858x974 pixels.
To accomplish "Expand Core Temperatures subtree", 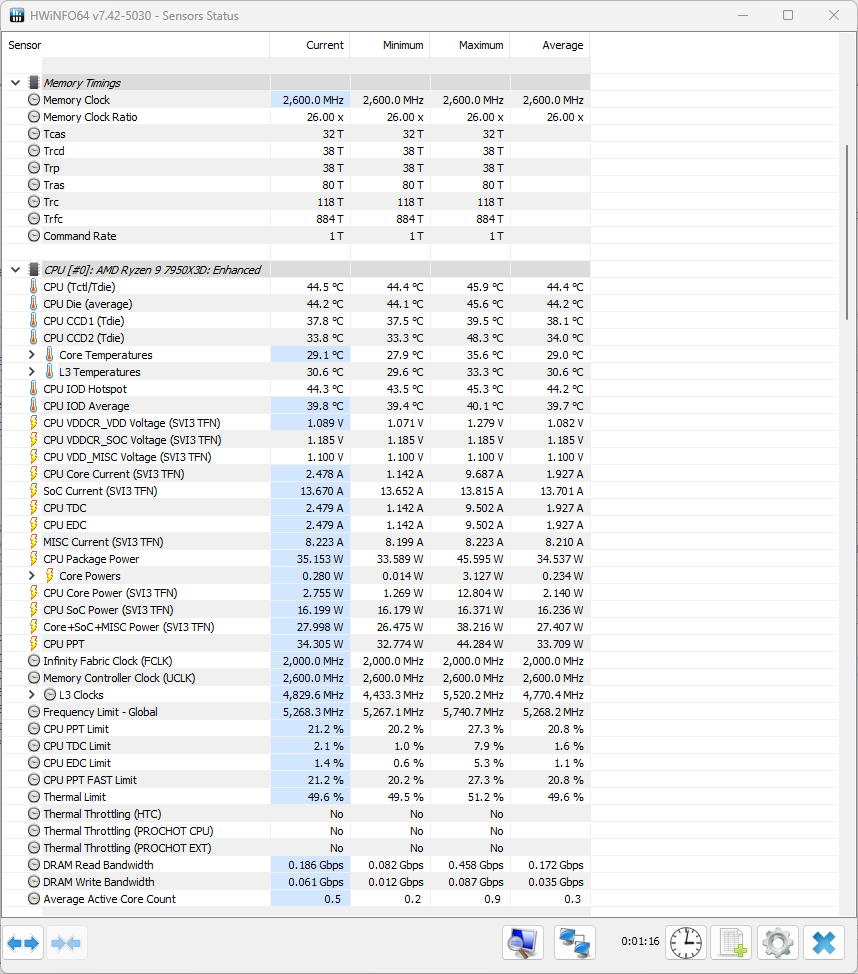I will click(x=32, y=354).
